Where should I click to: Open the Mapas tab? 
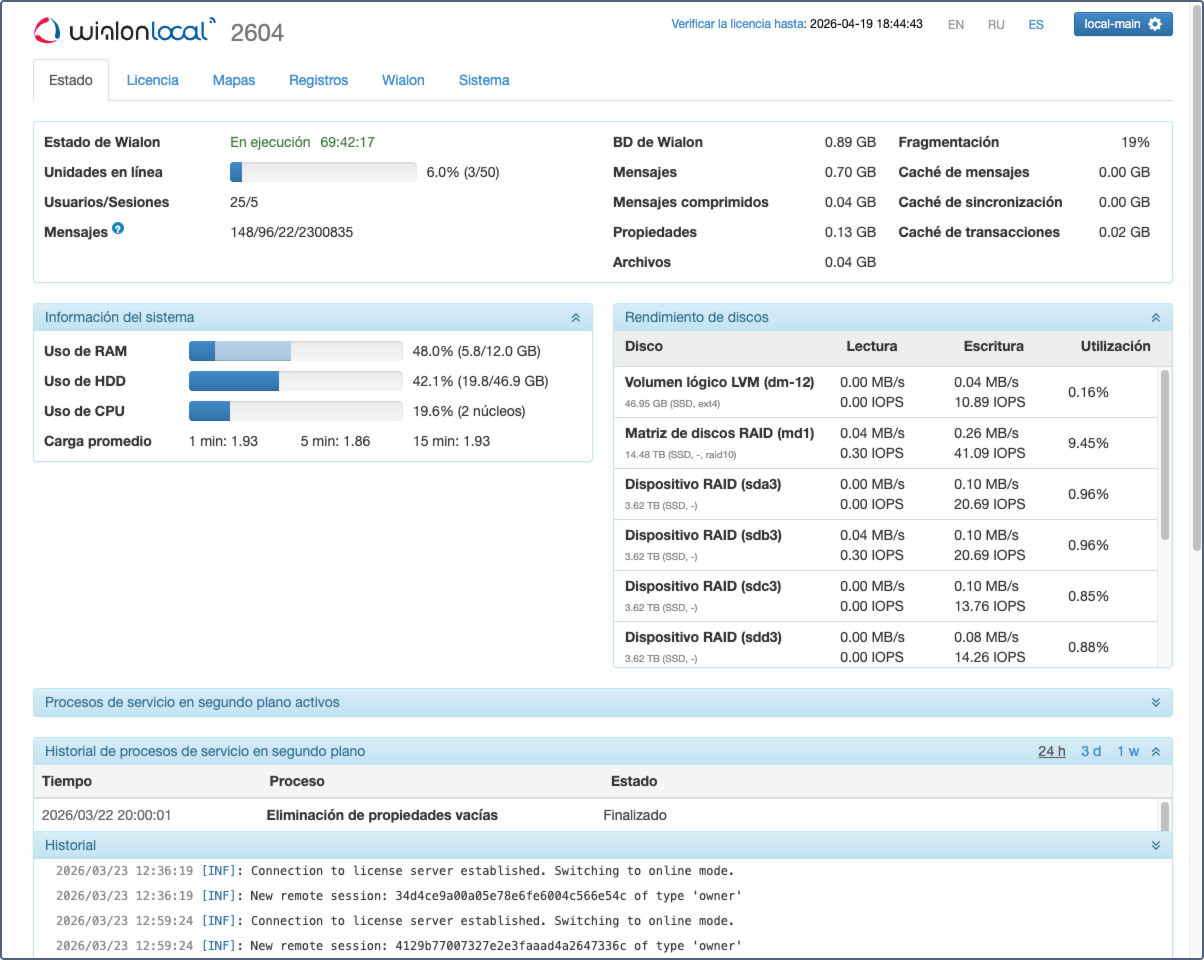click(x=233, y=80)
